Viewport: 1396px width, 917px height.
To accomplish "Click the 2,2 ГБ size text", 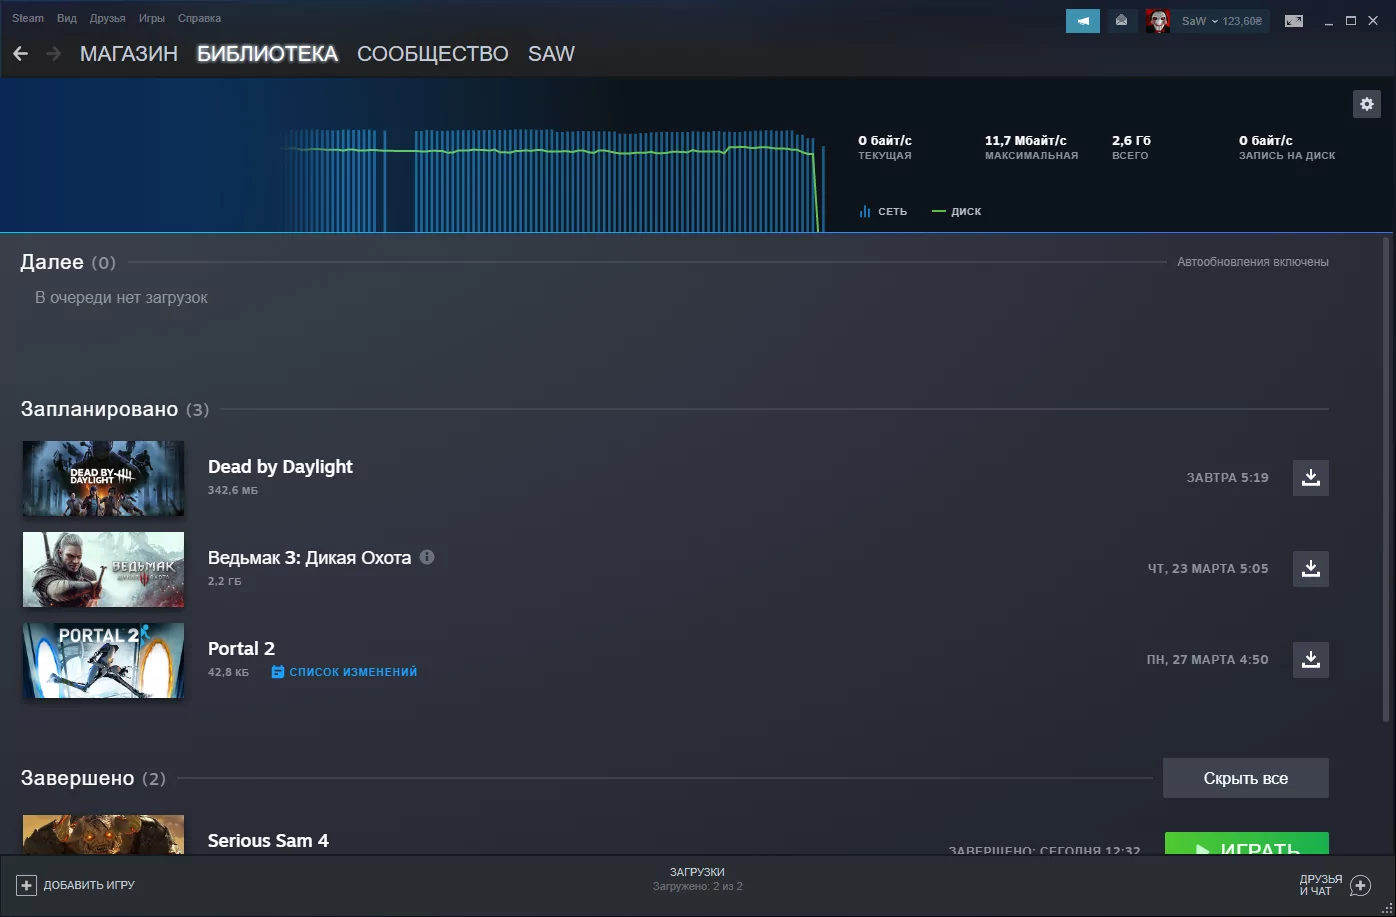I will [225, 582].
